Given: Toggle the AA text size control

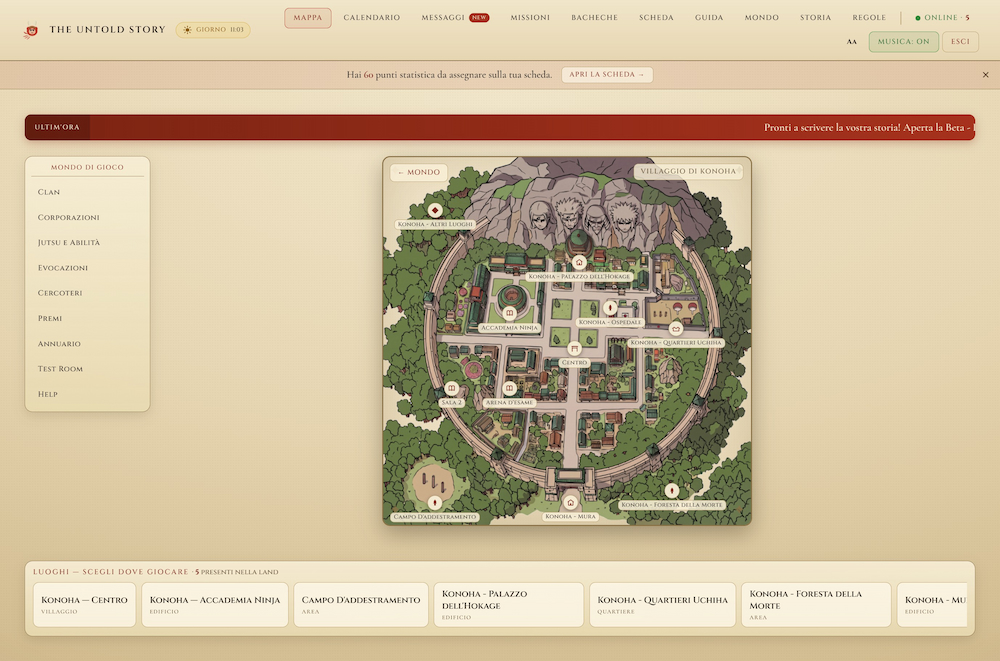Looking at the screenshot, I should (x=851, y=42).
